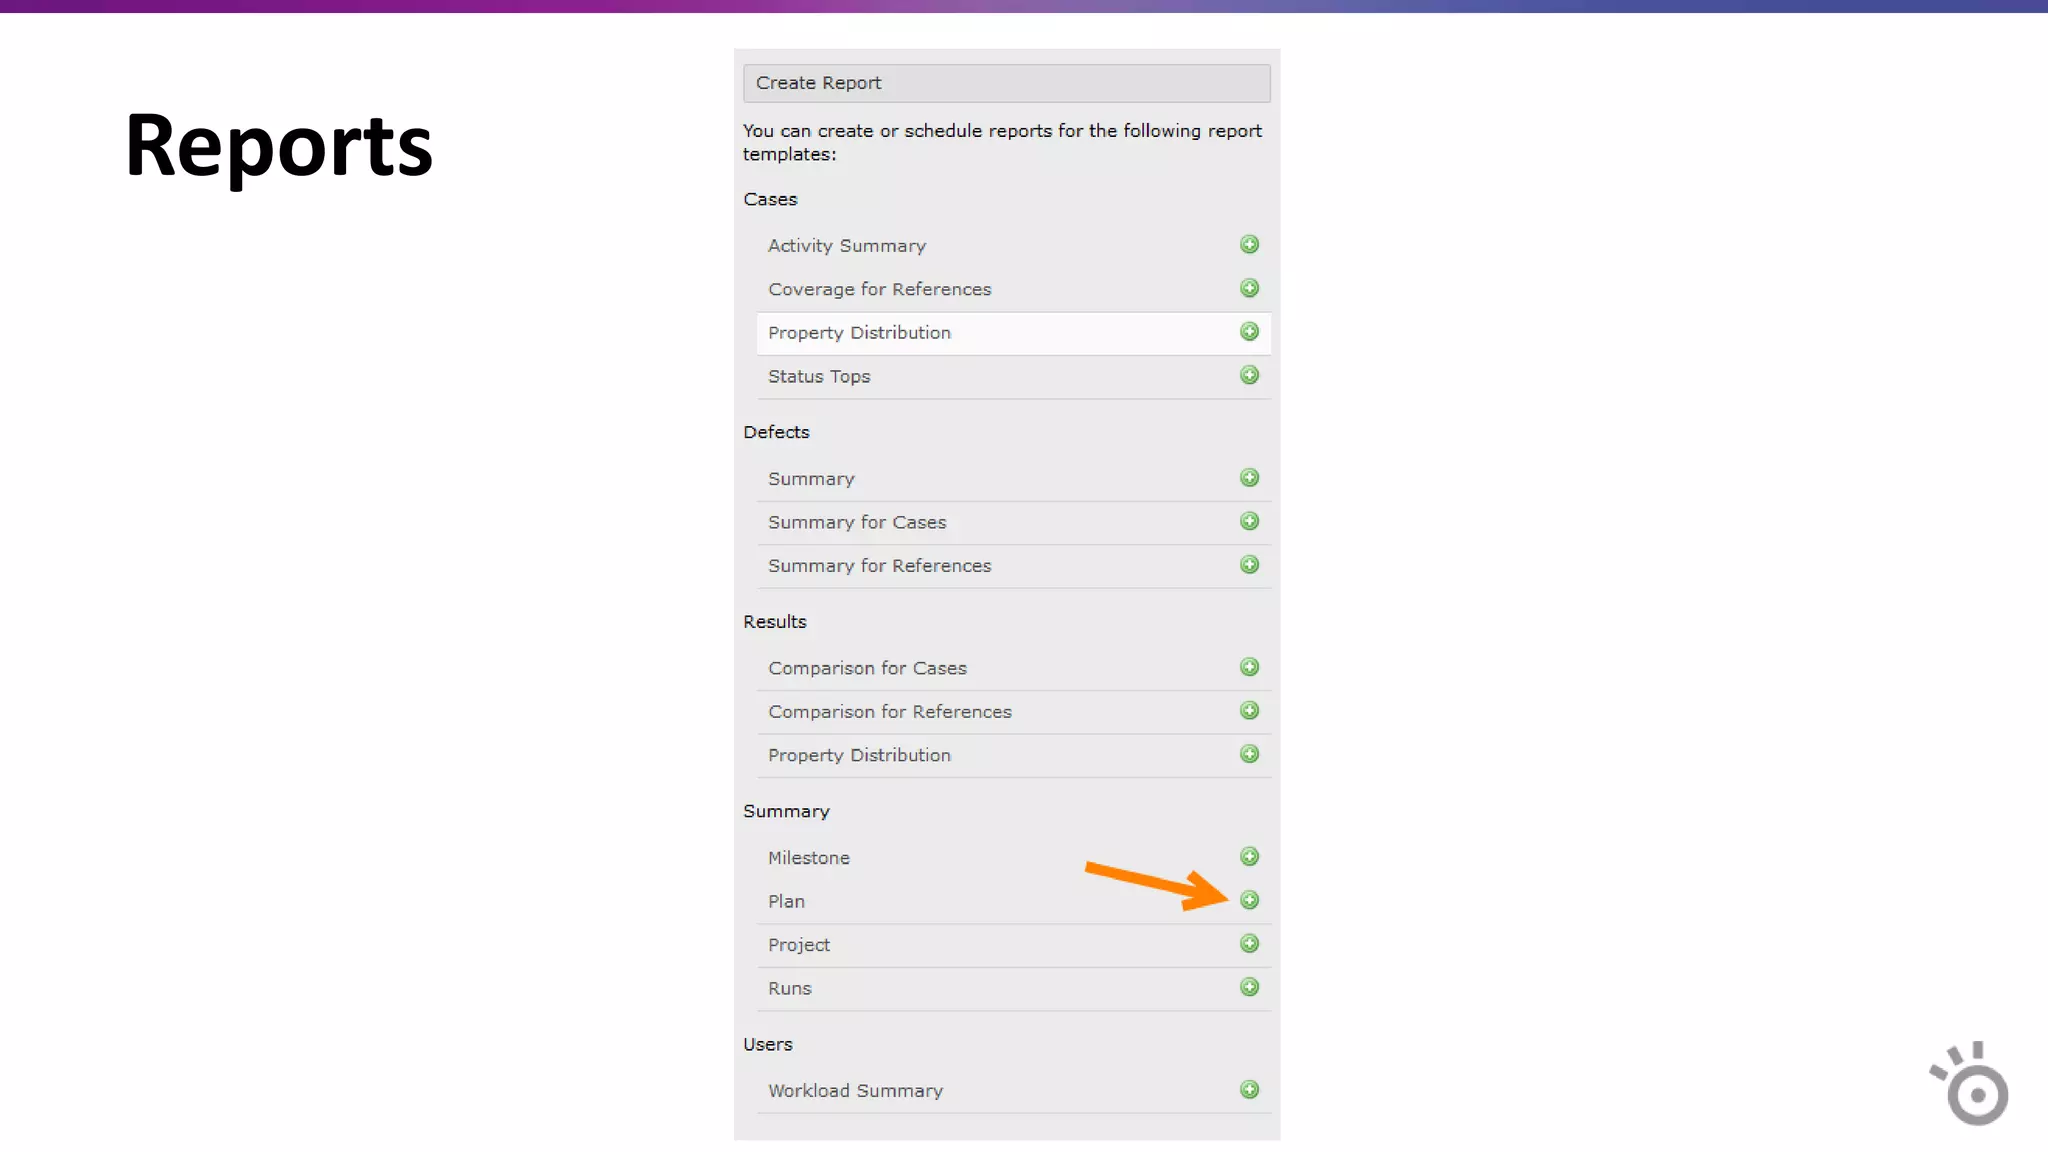Viewport: 2048px width, 1152px height.
Task: Click the Users section heading
Action: pyautogui.click(x=767, y=1044)
